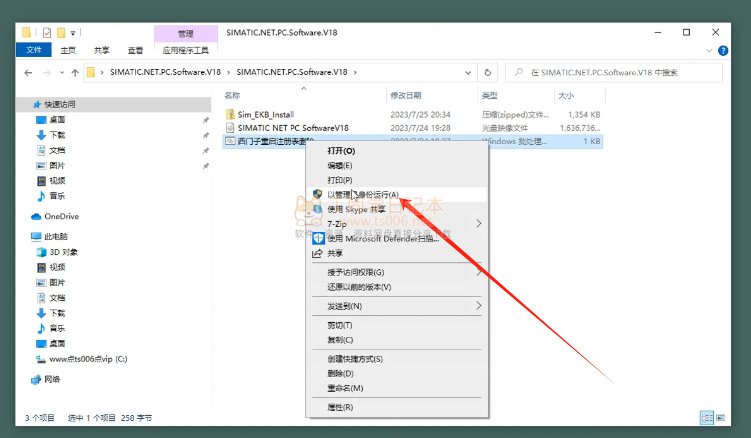
Task: Click the new folder quick access icon
Action: click(x=61, y=33)
